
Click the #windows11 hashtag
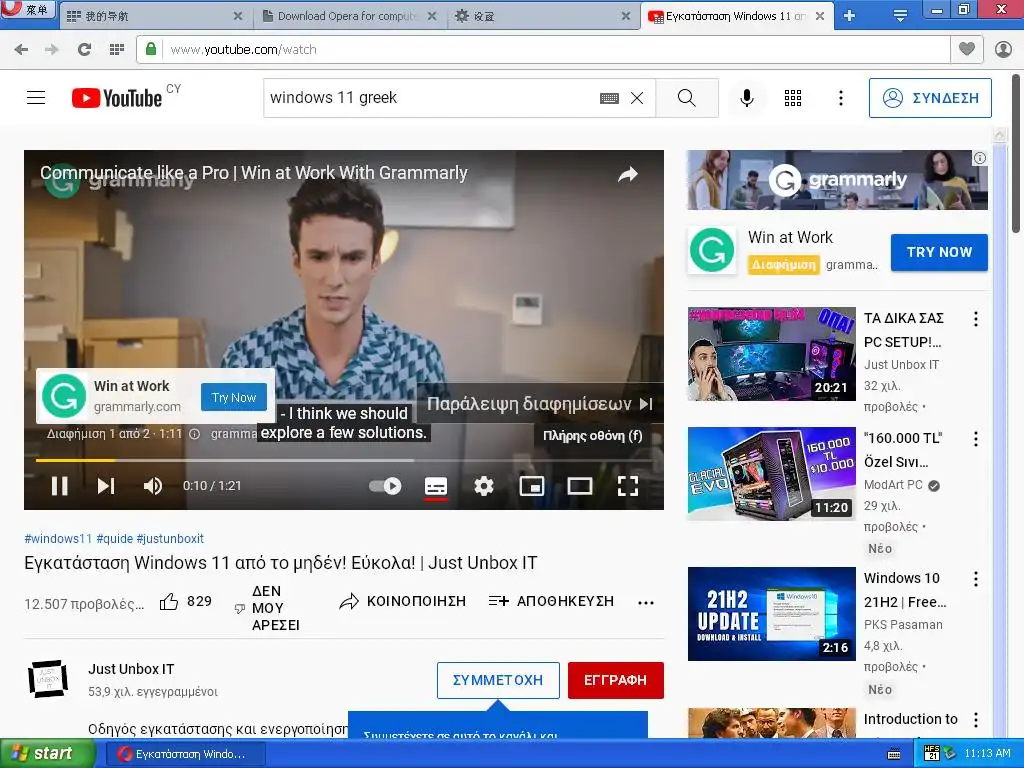coord(58,539)
